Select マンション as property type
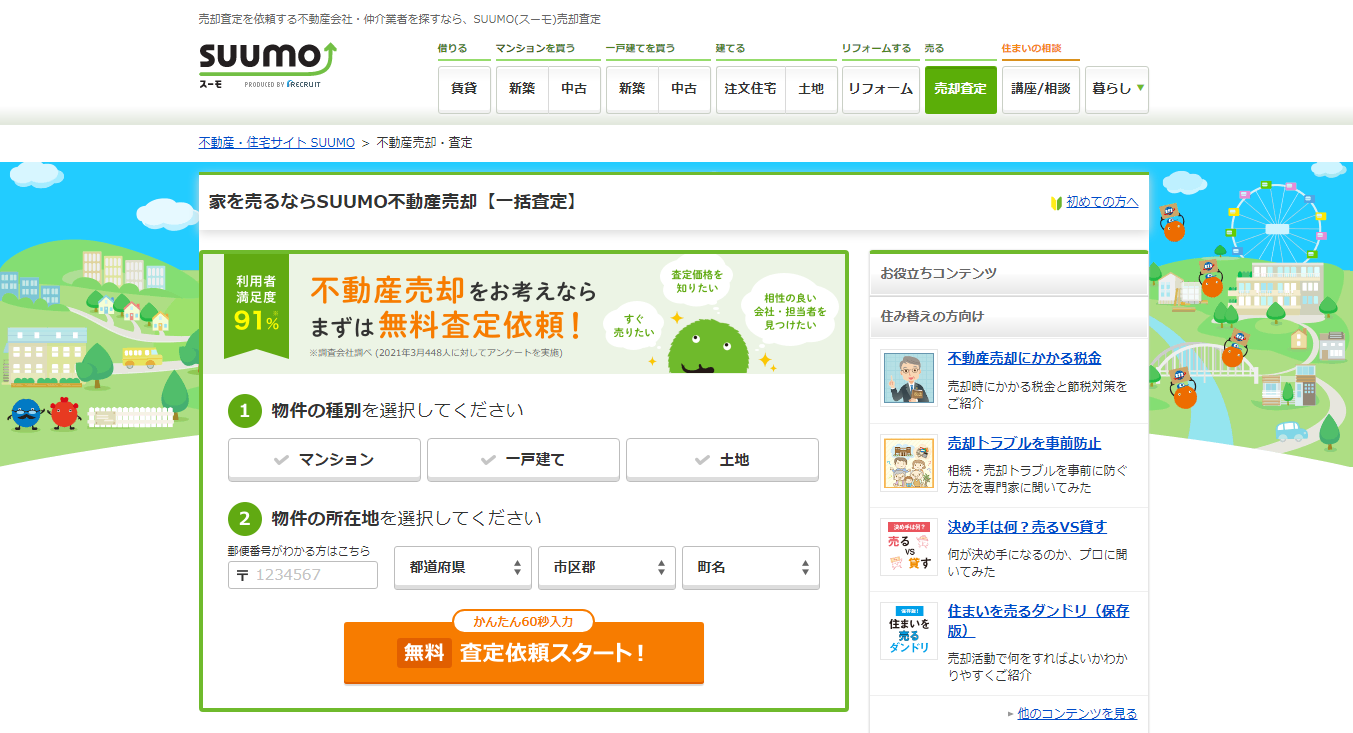The image size is (1353, 733). 324,460
